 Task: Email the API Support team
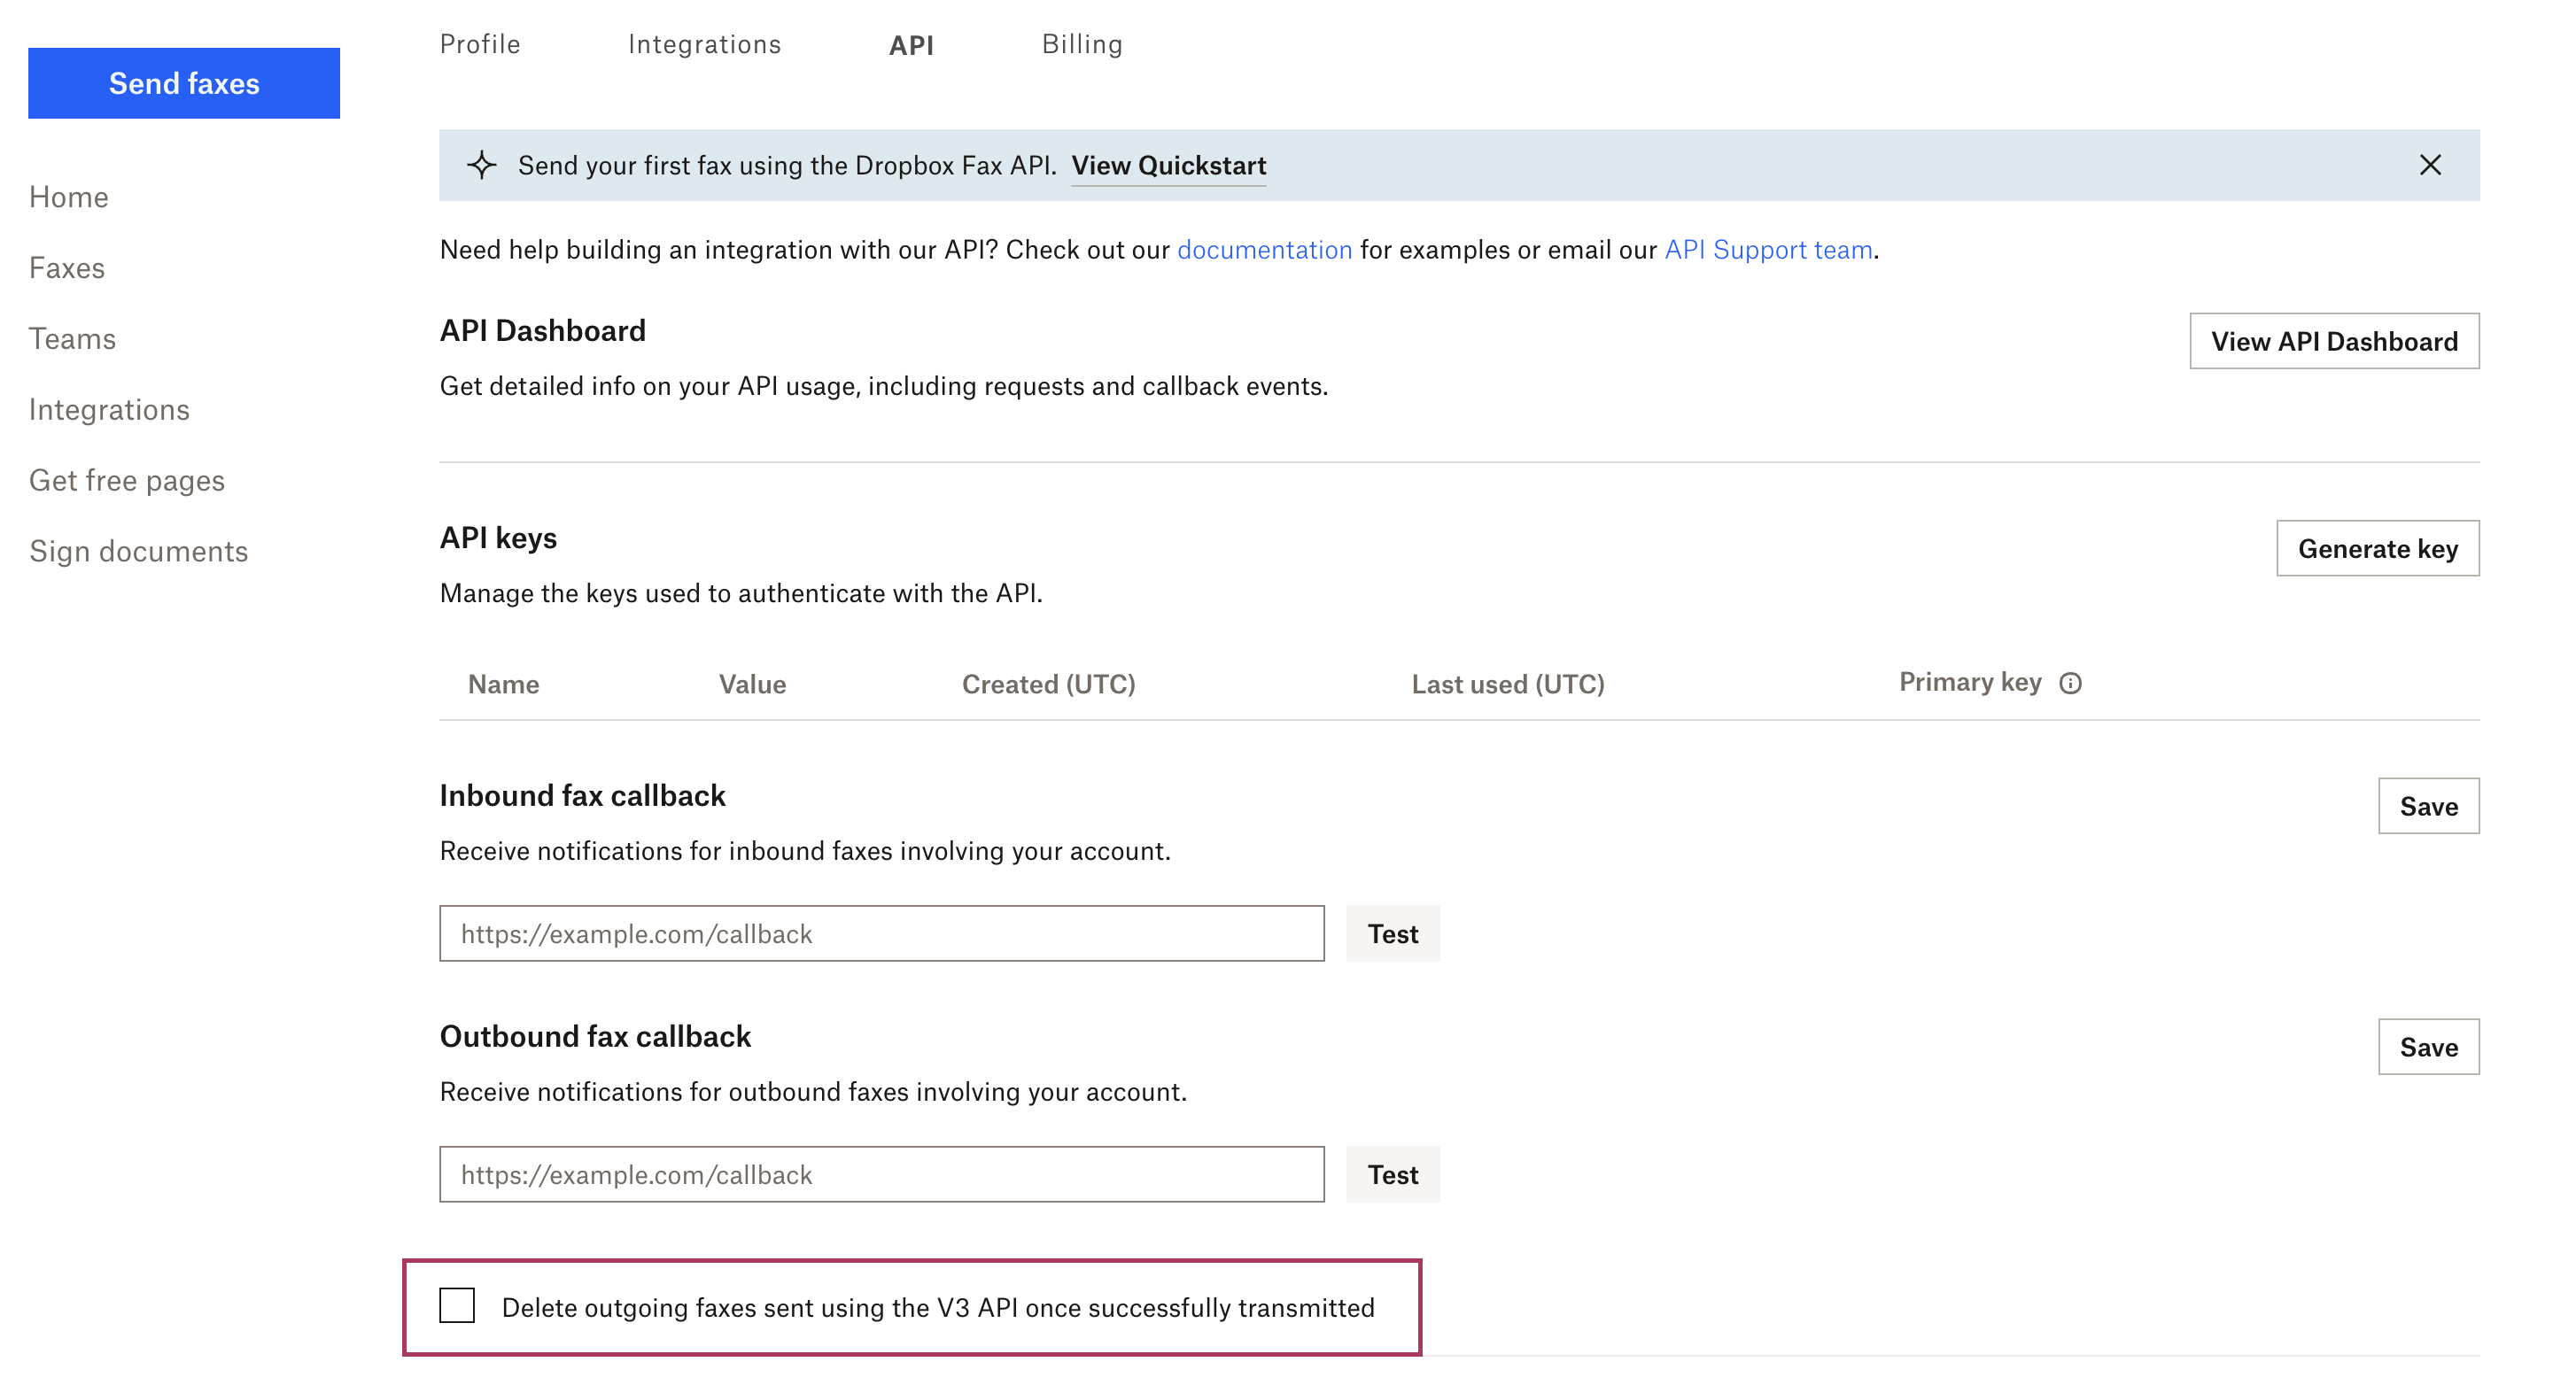[x=1768, y=250]
